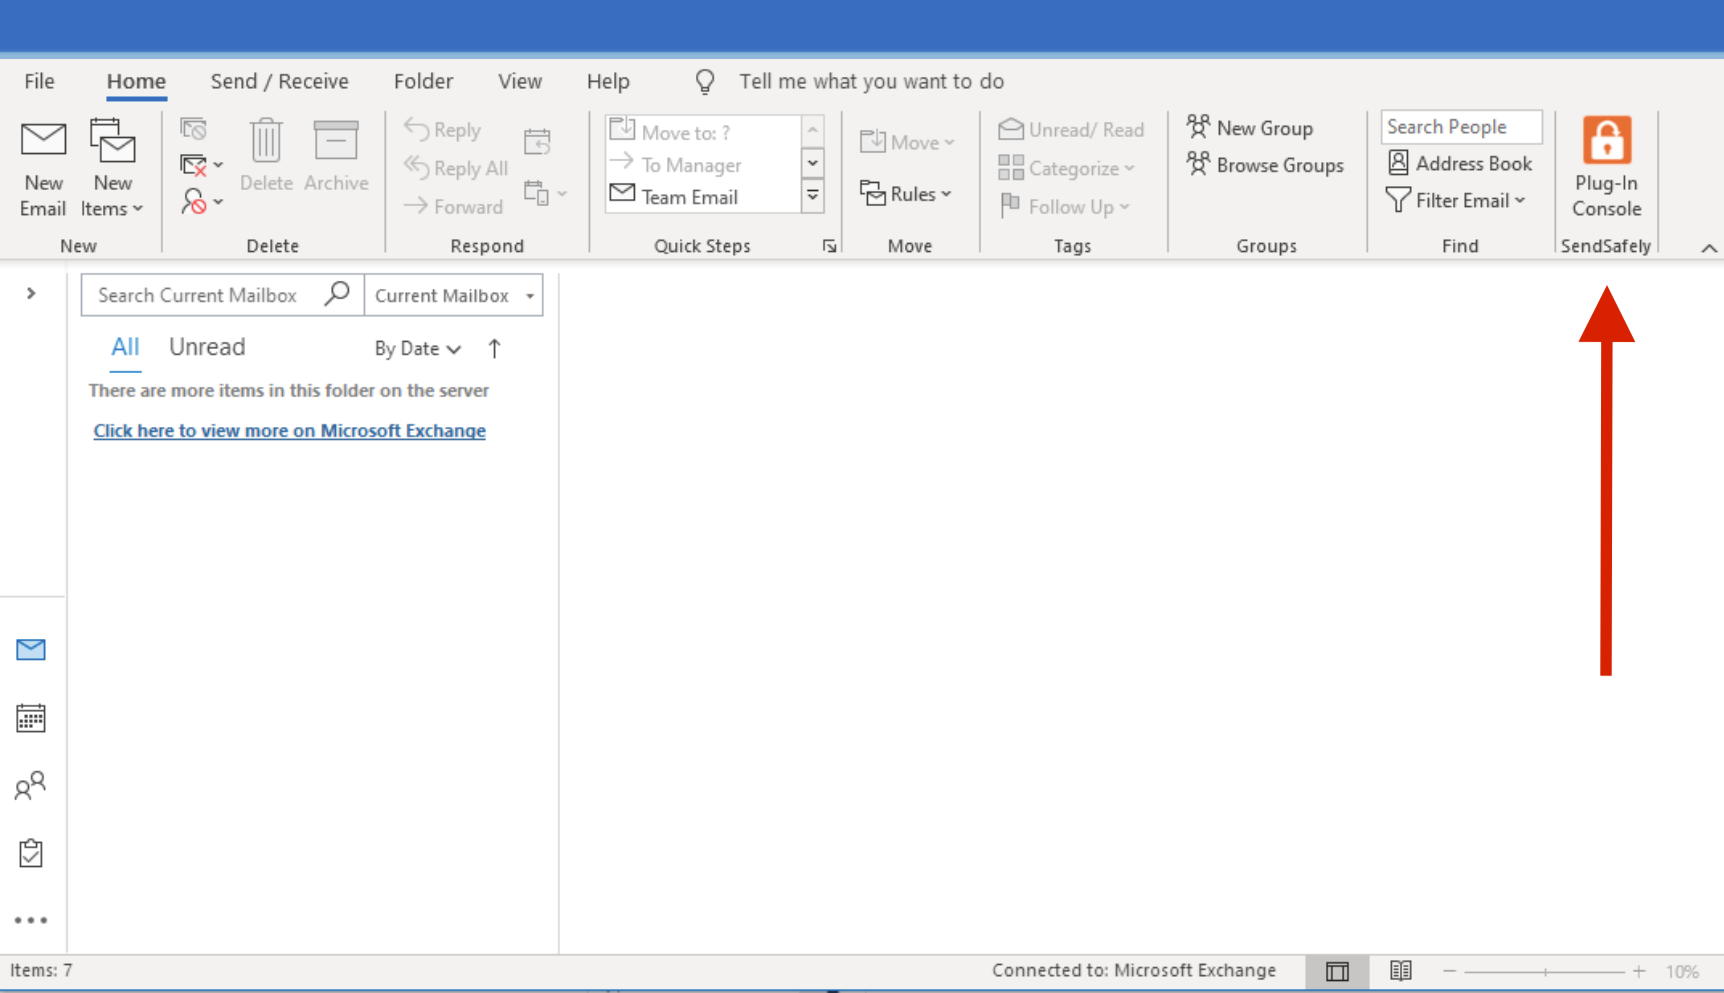Click the search magnifier icon
Image resolution: width=1724 pixels, height=993 pixels.
click(x=338, y=293)
